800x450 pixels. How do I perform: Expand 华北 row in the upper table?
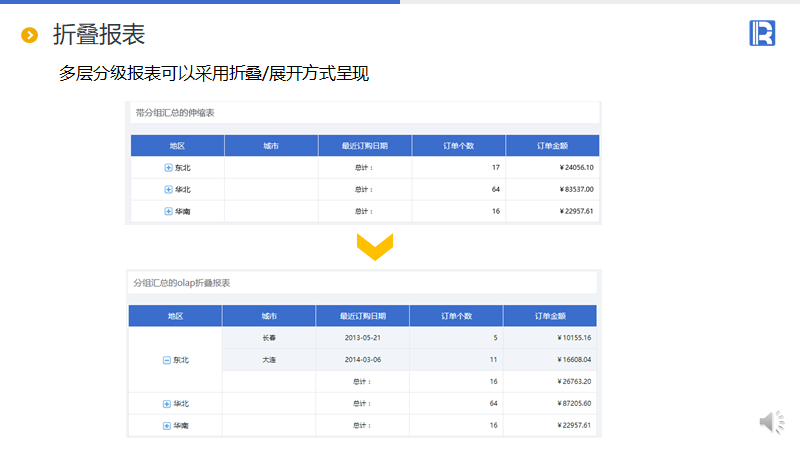[168, 189]
